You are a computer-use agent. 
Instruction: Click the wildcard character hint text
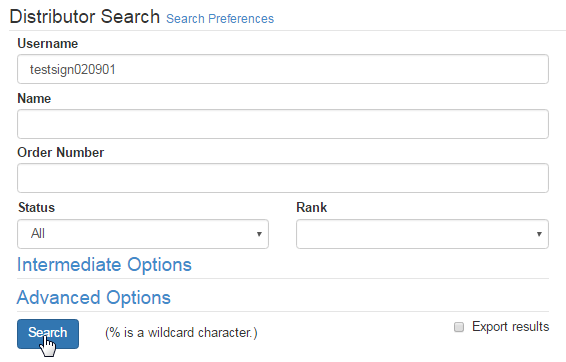[x=181, y=333]
